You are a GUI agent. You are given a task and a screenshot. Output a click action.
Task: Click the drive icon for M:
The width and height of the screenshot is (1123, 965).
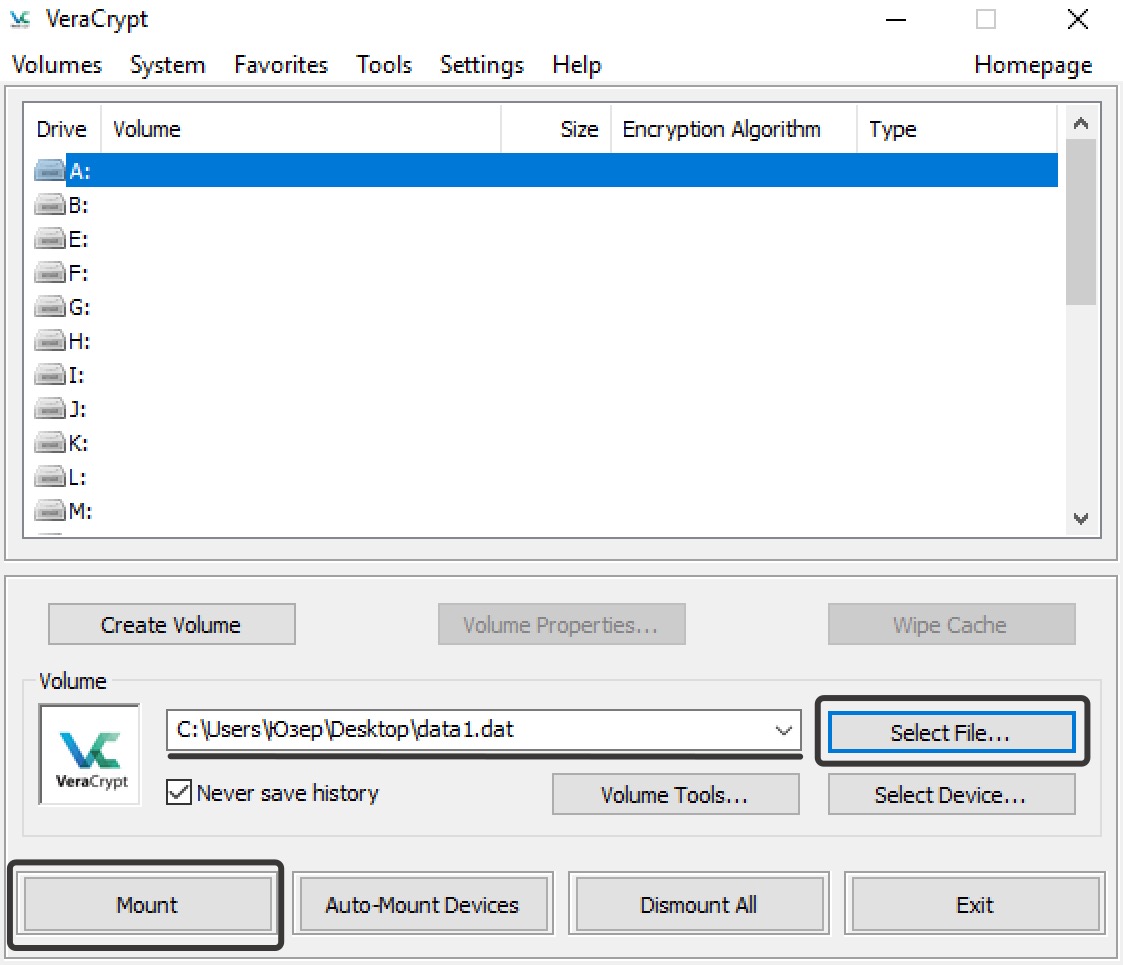[x=49, y=511]
